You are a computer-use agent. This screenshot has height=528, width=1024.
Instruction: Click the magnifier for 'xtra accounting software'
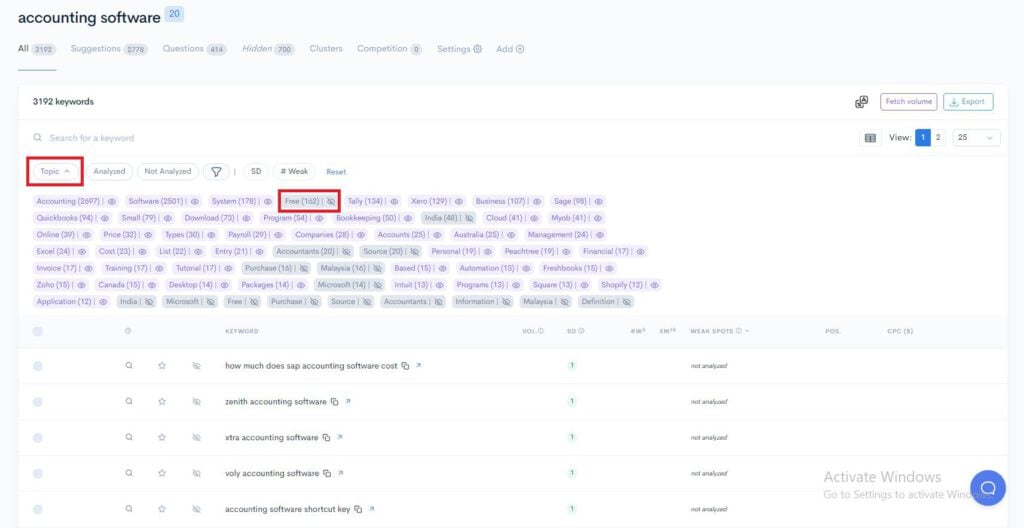[129, 437]
